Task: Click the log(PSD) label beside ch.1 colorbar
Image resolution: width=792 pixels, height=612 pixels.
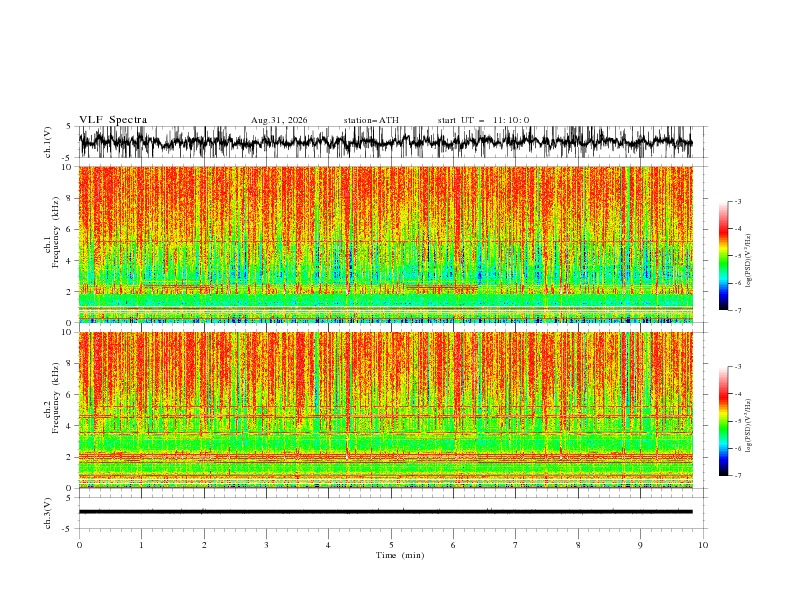Action: 749,261
